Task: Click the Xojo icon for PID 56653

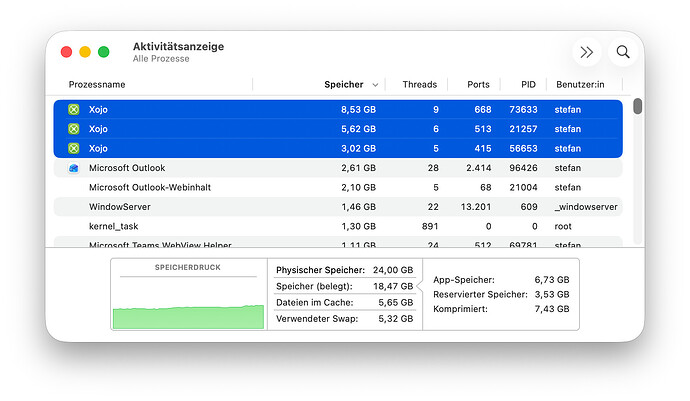Action: click(x=73, y=148)
